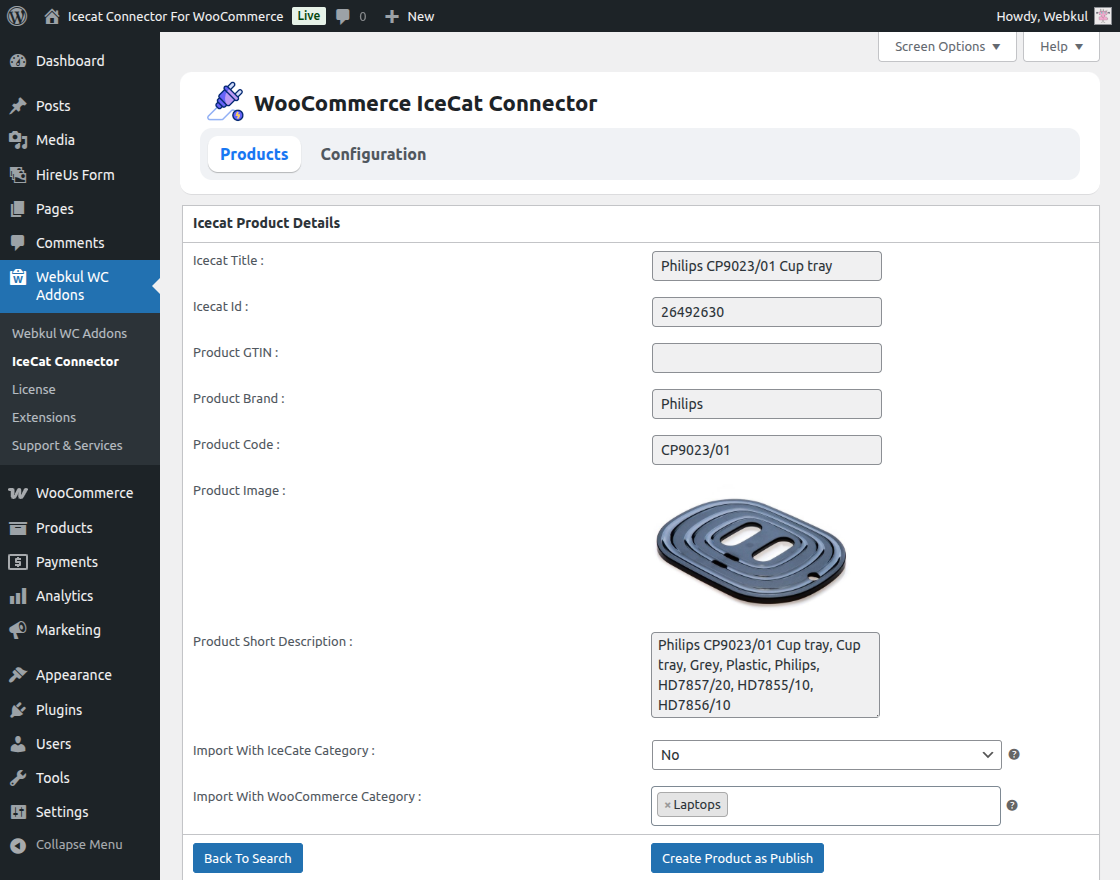1120x880 pixels.
Task: Open the Import With IceCate Category dropdown
Action: (826, 754)
